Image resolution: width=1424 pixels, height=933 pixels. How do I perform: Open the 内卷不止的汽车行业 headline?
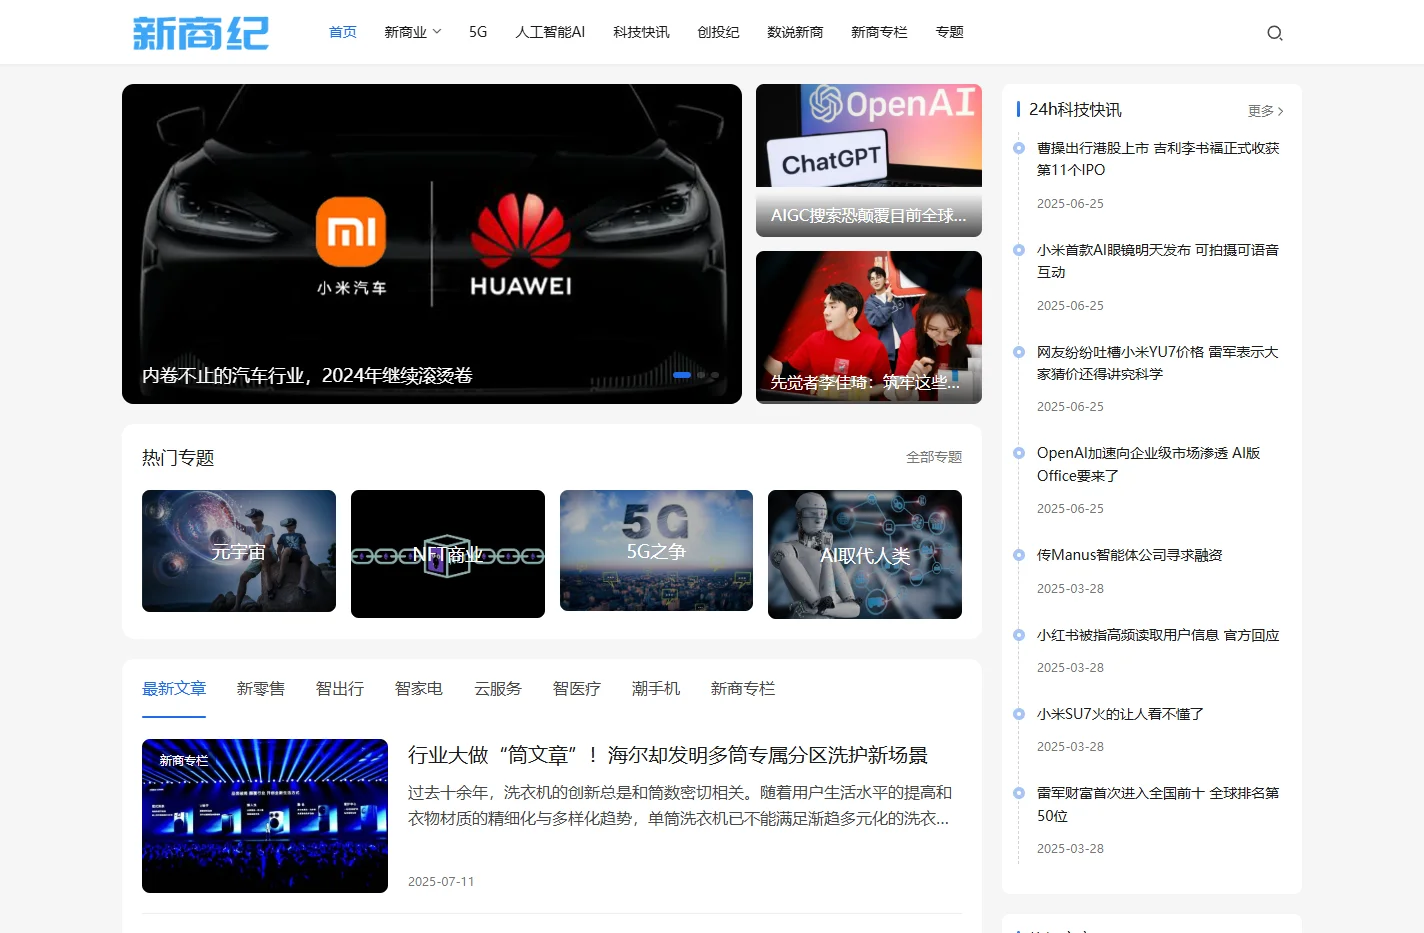(307, 375)
